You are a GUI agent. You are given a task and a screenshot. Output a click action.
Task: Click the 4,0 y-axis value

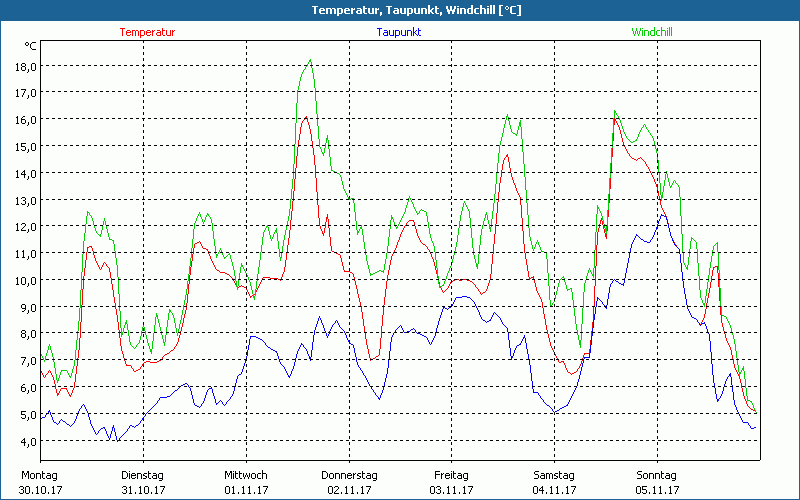click(x=25, y=441)
